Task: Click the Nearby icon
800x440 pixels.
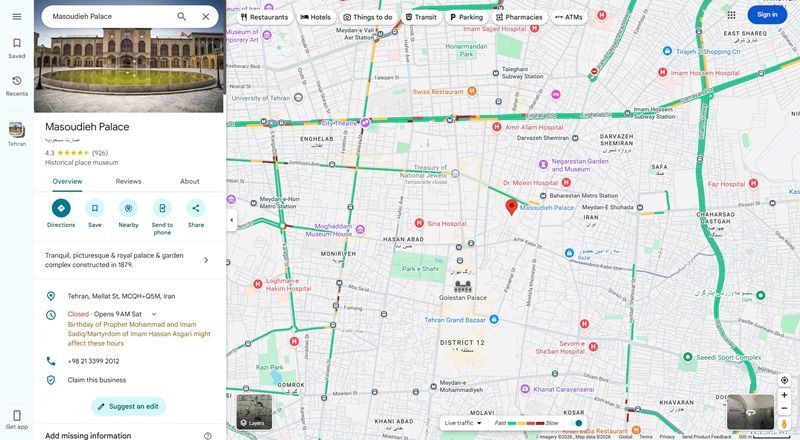Action: pos(129,208)
